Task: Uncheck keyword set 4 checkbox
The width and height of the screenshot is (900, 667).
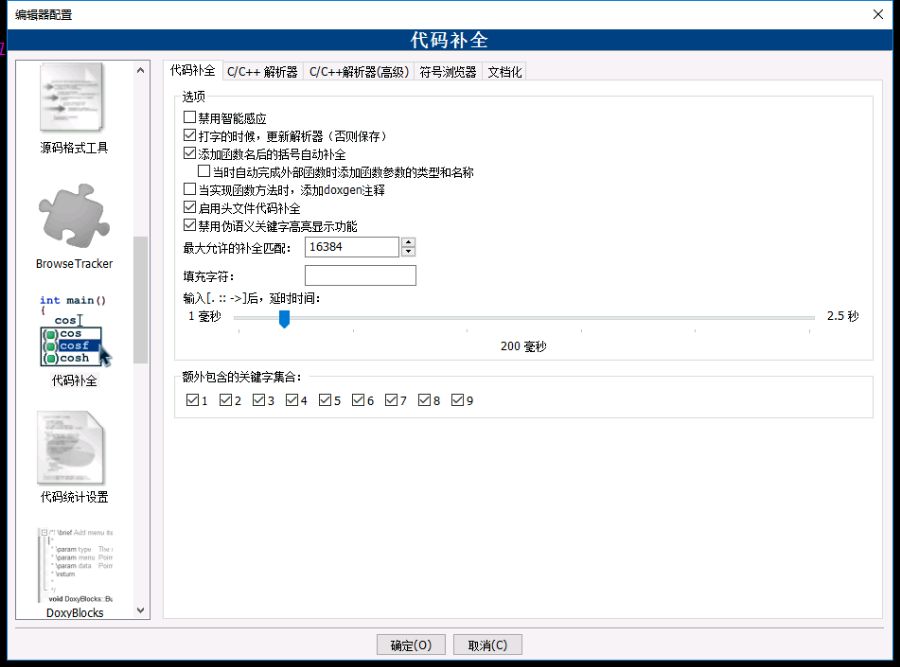Action: (292, 400)
